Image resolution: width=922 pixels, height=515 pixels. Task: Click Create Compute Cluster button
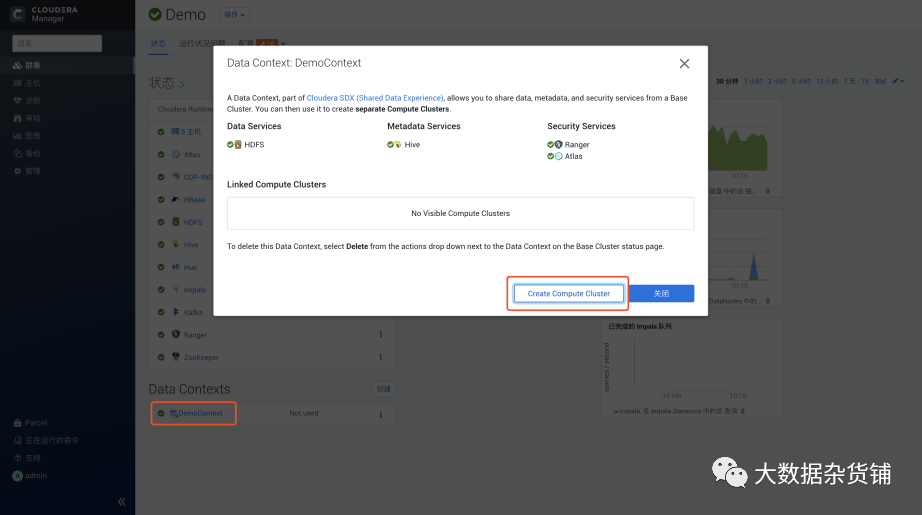[568, 293]
